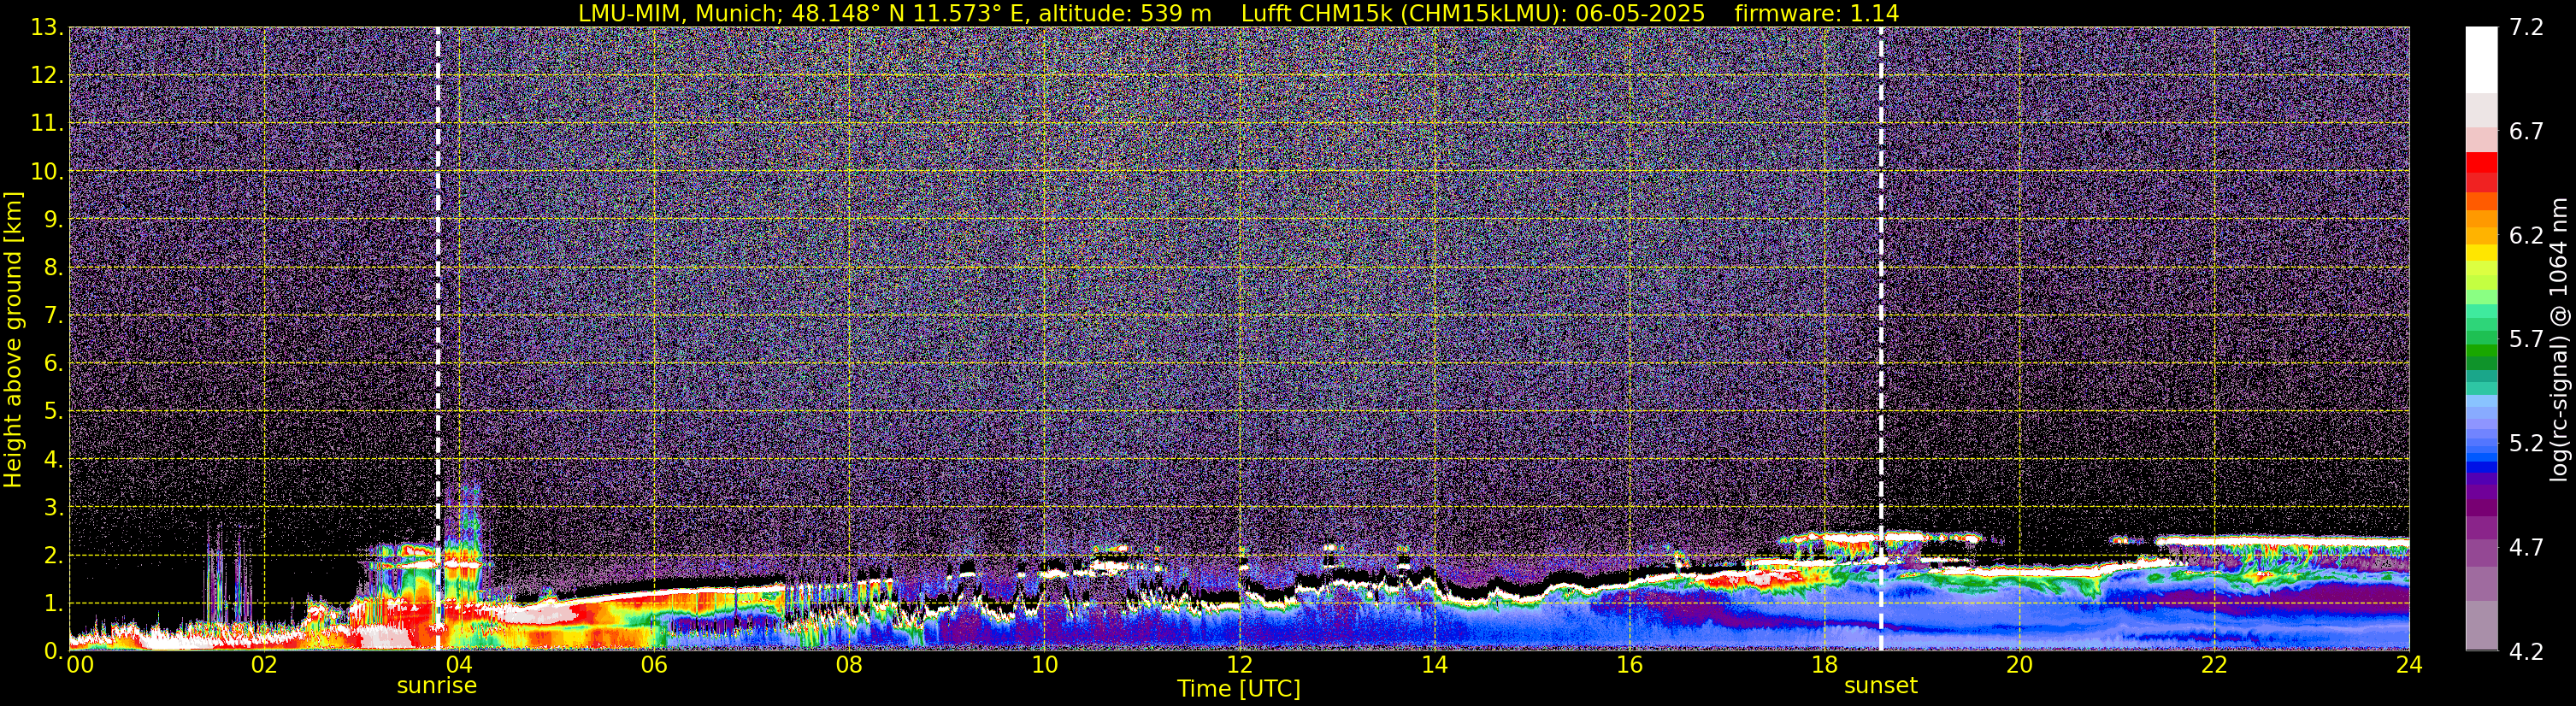Click the 22 time axis tick label
2576x706 pixels.
point(2214,665)
